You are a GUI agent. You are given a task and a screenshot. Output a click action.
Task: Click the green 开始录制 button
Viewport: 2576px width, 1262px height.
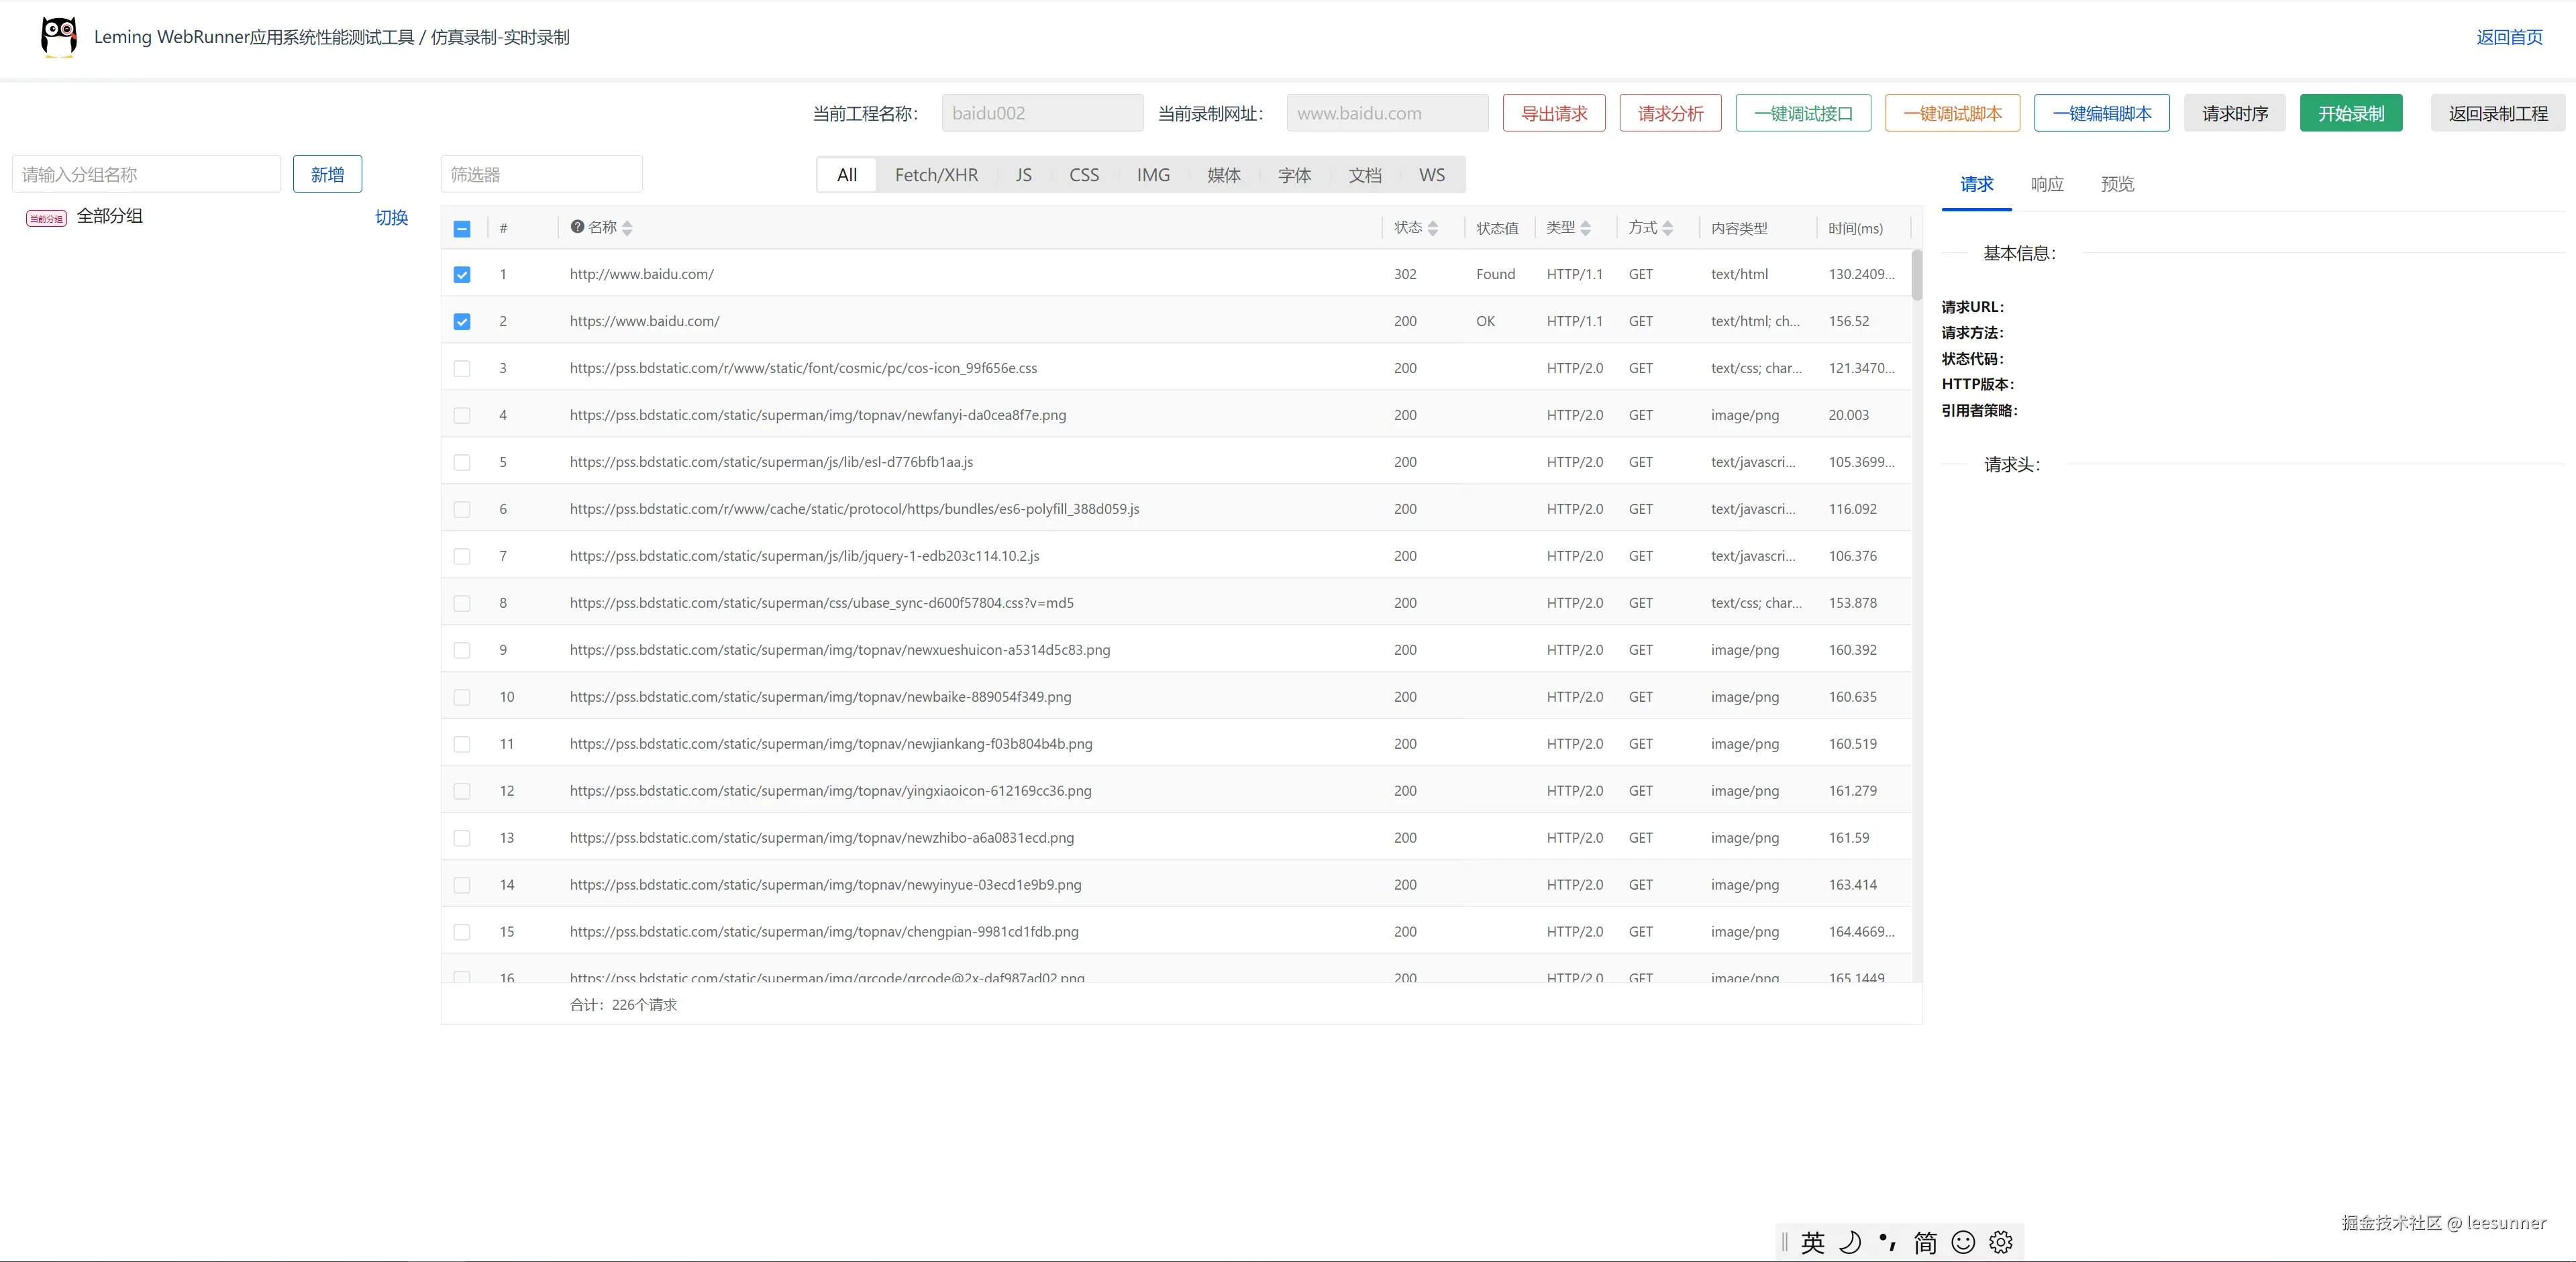(2351, 113)
